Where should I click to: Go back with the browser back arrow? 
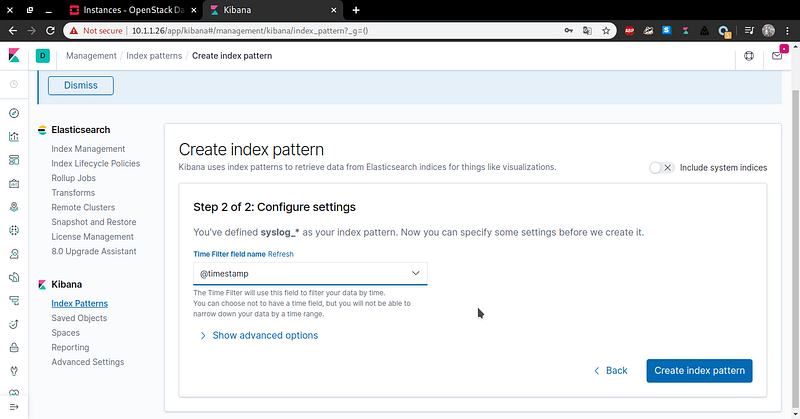(13, 31)
